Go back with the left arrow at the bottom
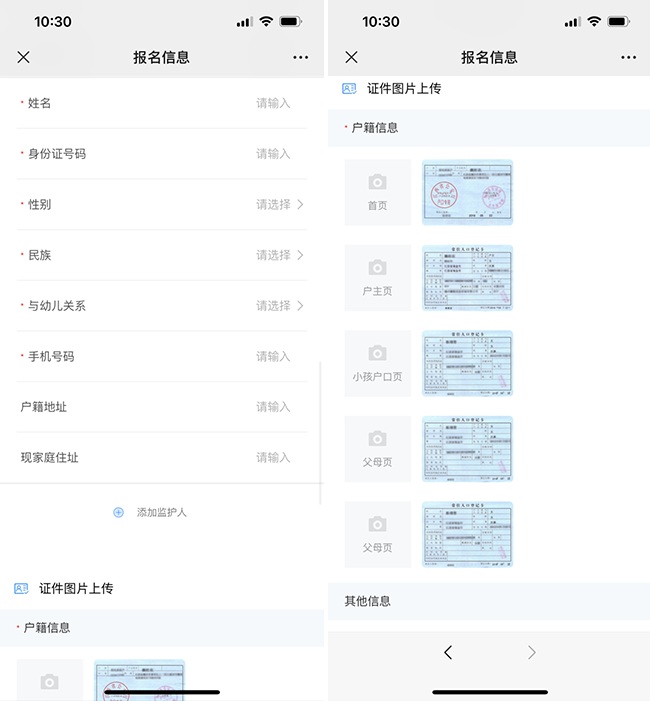This screenshot has height=701, width=650. point(448,652)
